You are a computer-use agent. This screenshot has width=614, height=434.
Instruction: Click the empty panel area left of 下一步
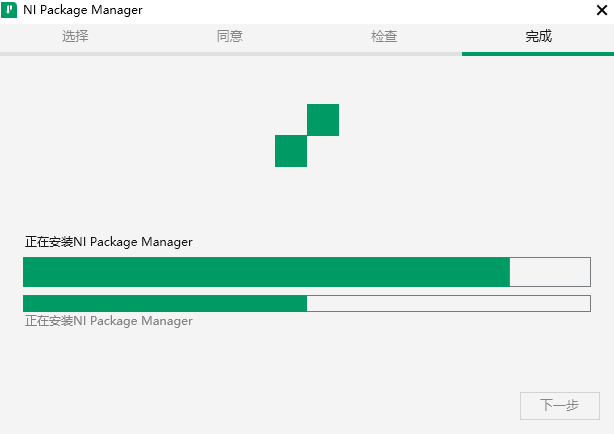(300, 405)
